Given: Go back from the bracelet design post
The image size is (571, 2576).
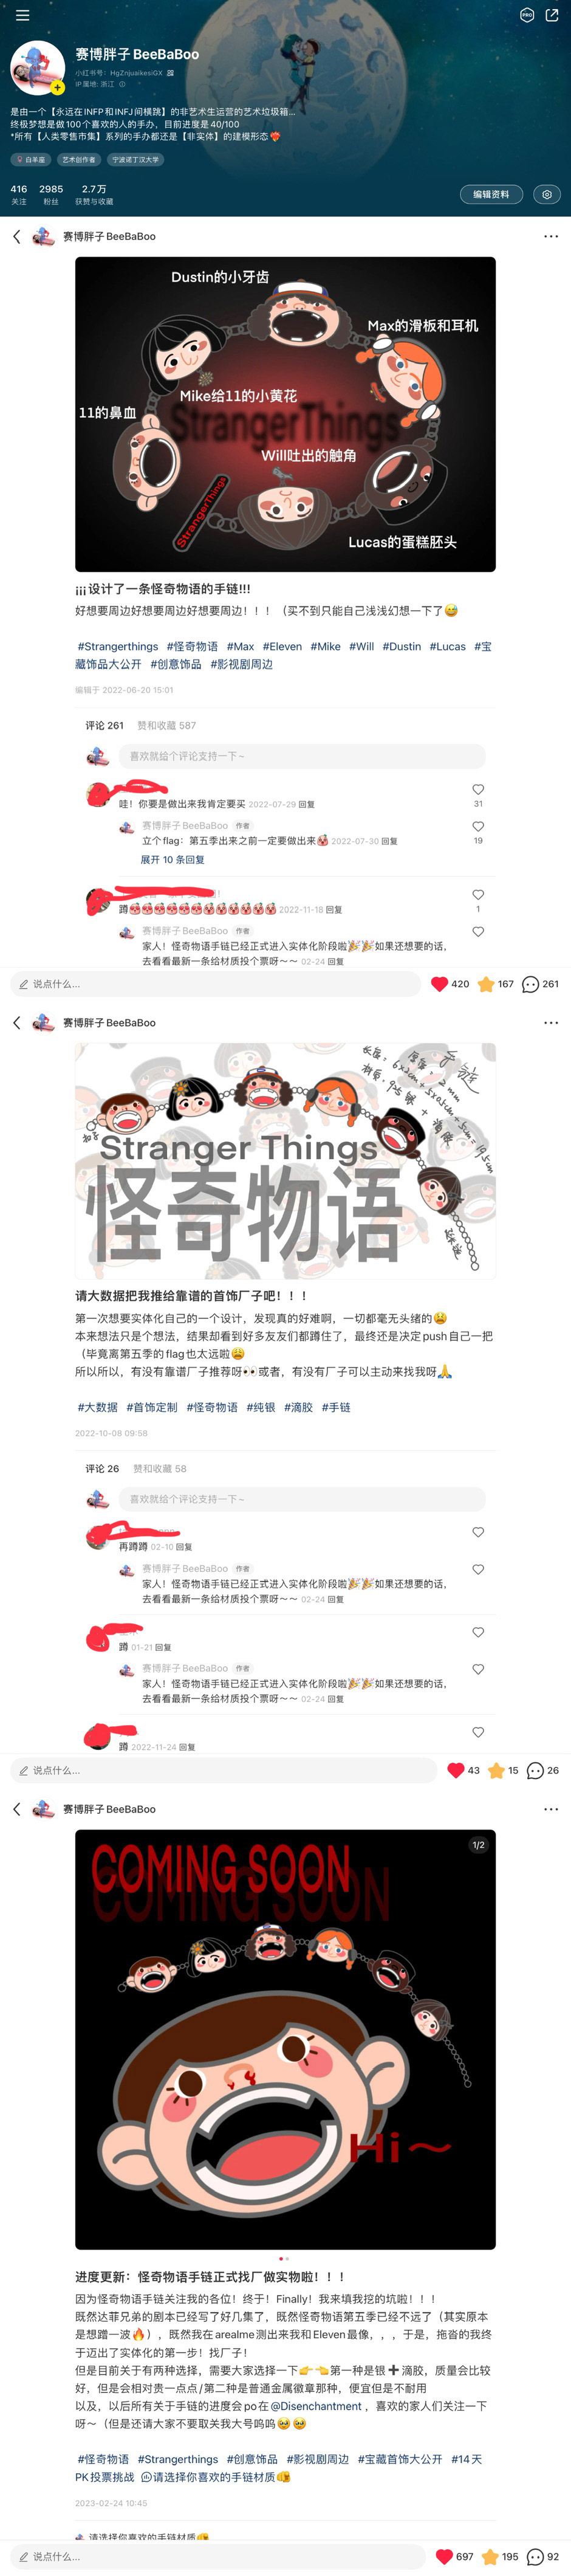Looking at the screenshot, I should 17,237.
